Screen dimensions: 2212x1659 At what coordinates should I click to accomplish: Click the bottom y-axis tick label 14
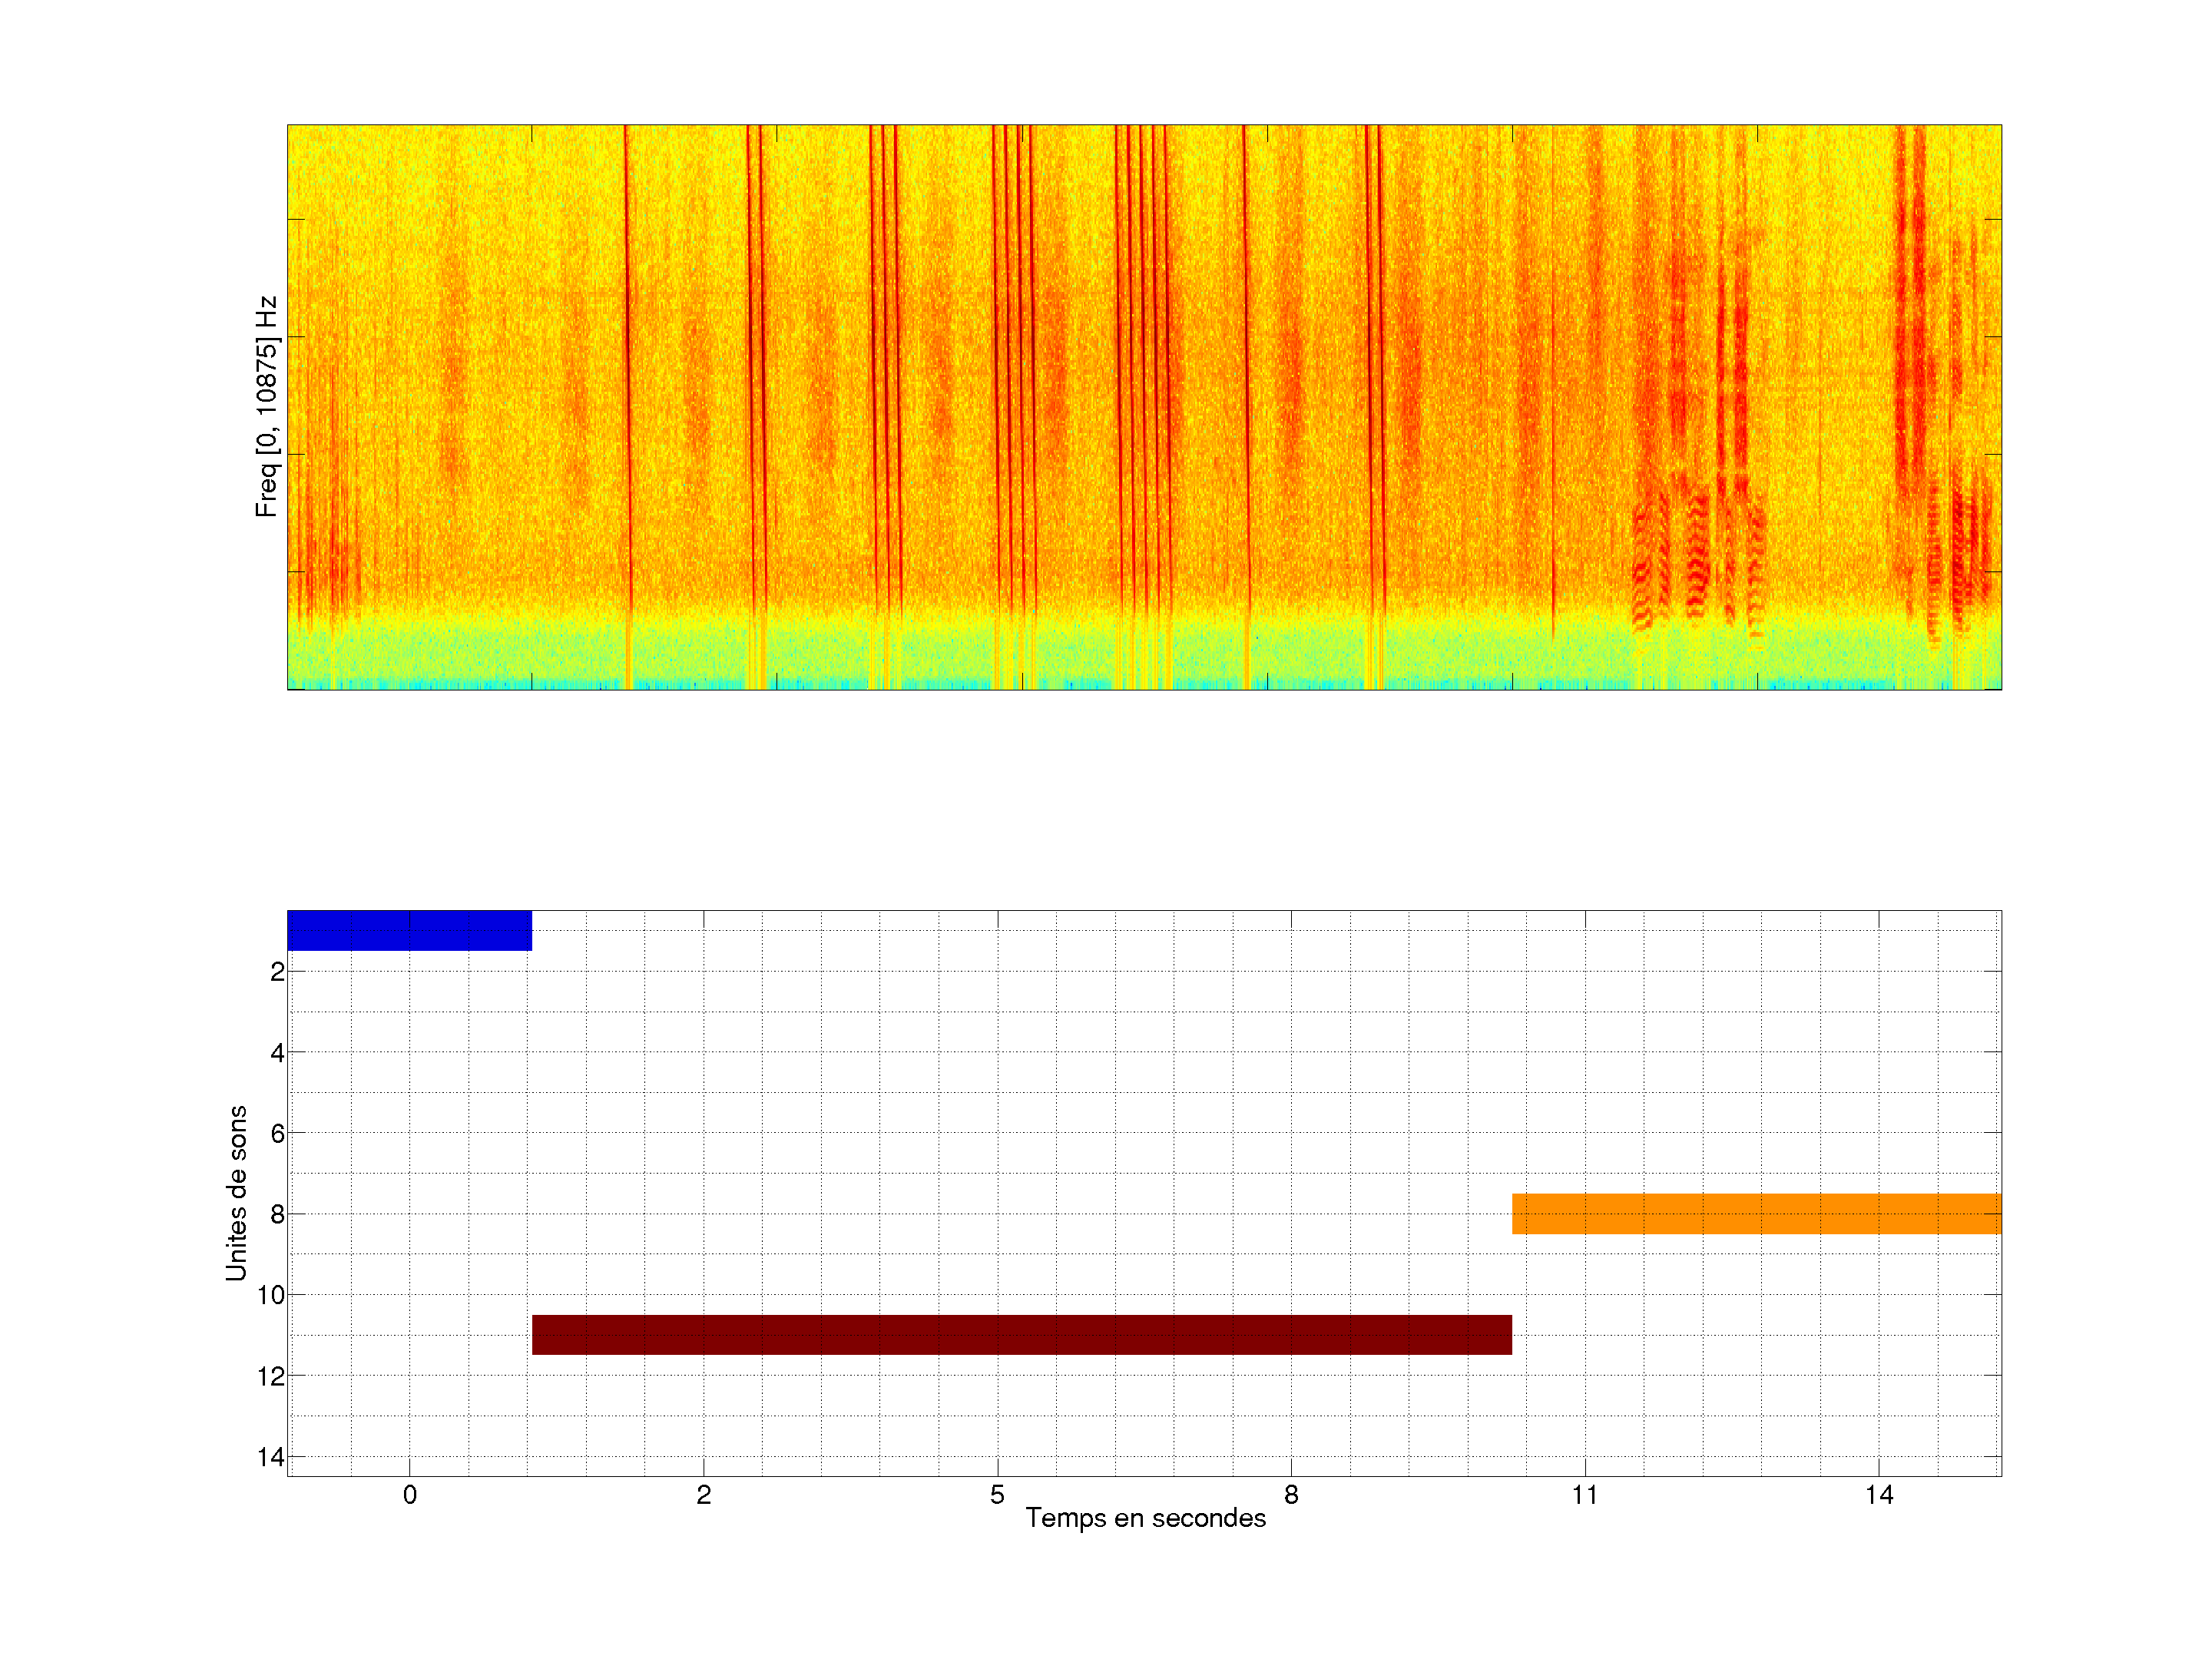pyautogui.click(x=271, y=1457)
